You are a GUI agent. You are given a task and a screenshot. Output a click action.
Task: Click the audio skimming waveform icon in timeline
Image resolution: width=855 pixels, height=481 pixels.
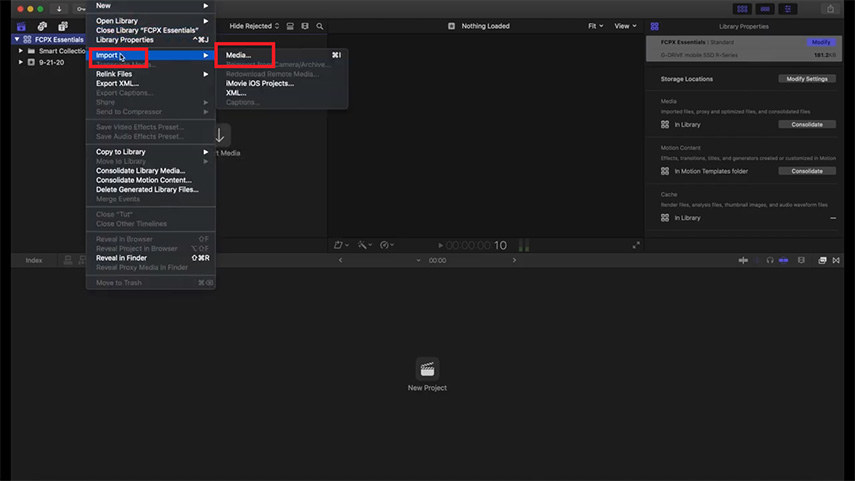(x=757, y=260)
